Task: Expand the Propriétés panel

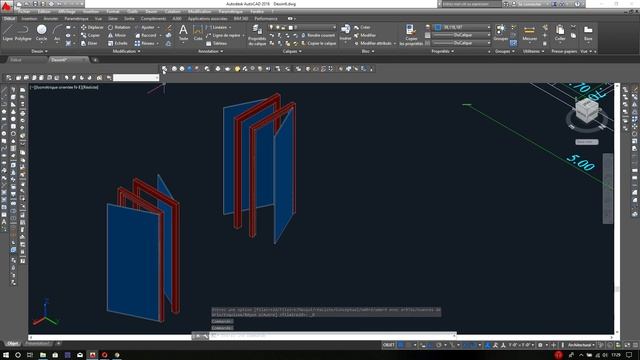Action: point(442,51)
